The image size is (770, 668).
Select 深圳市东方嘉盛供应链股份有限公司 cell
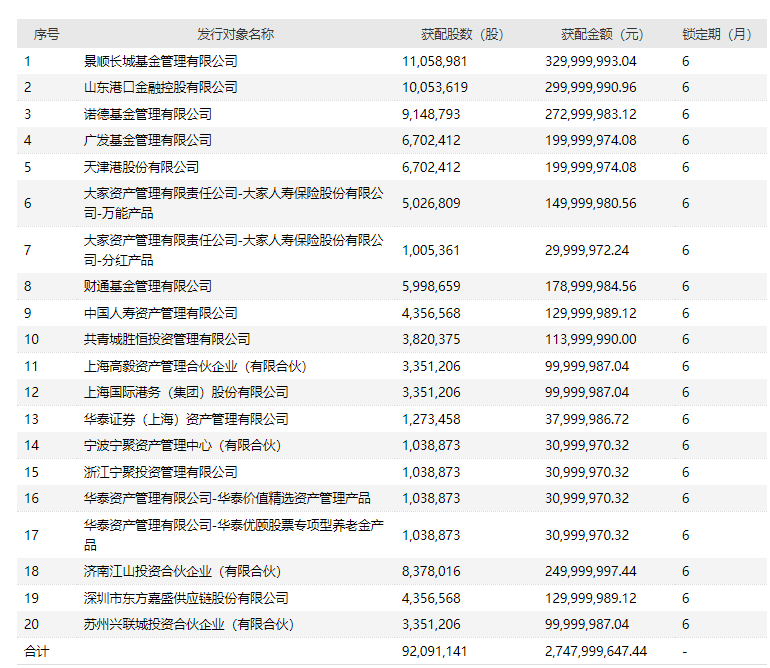186,598
